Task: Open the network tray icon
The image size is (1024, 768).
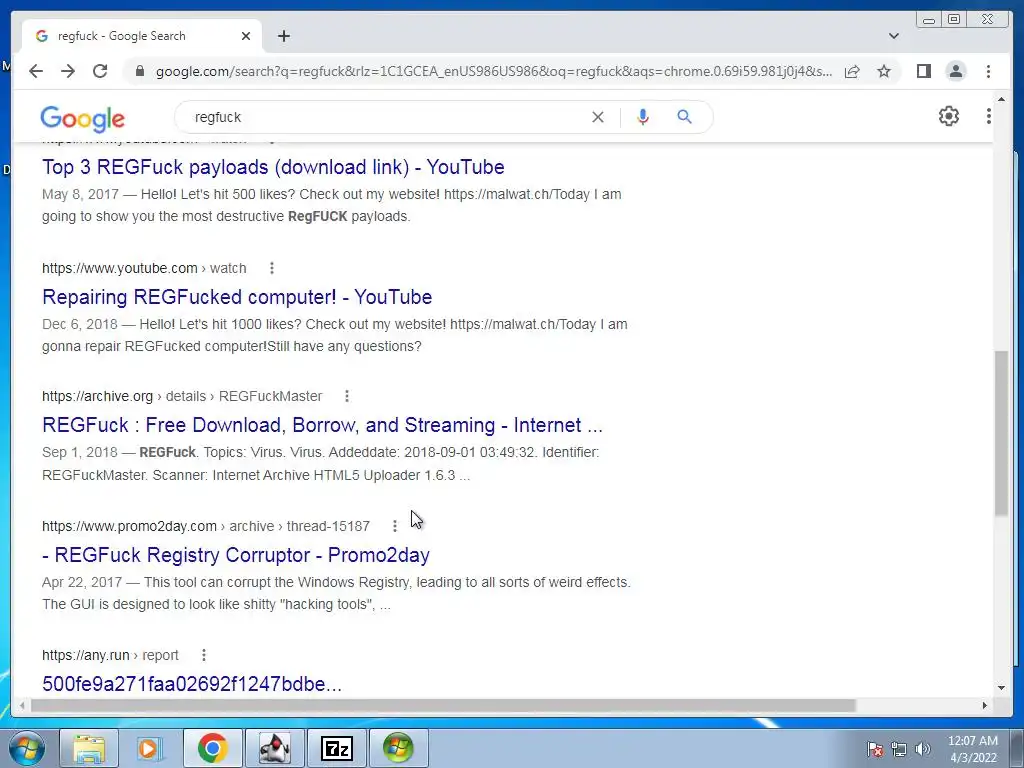Action: pyautogui.click(x=899, y=749)
